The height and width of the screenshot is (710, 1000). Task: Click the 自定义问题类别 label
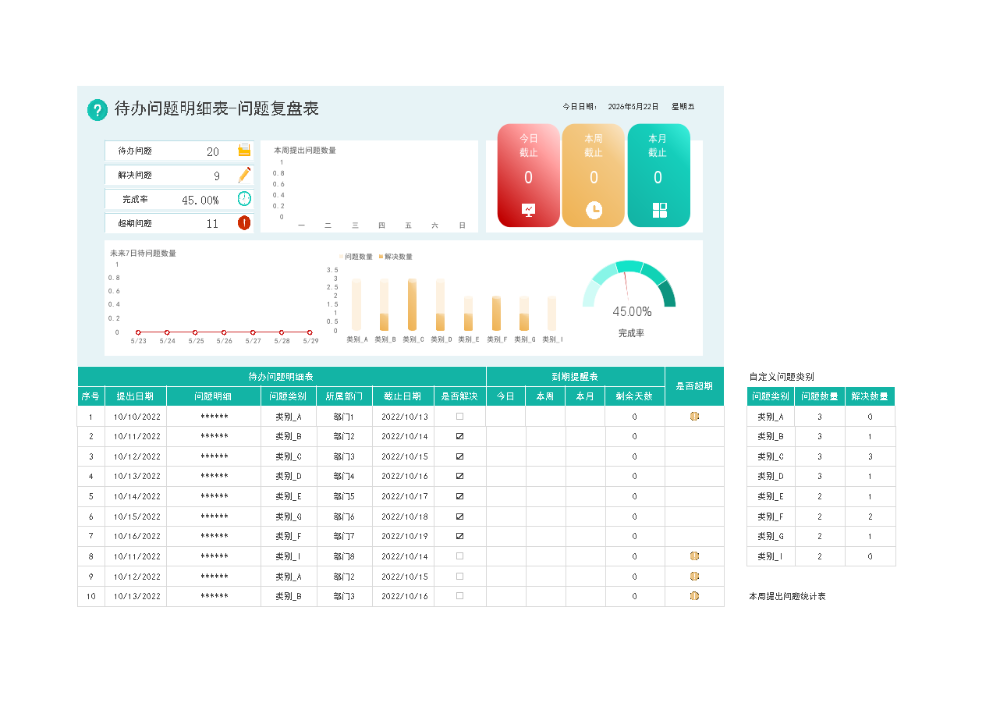click(x=781, y=376)
